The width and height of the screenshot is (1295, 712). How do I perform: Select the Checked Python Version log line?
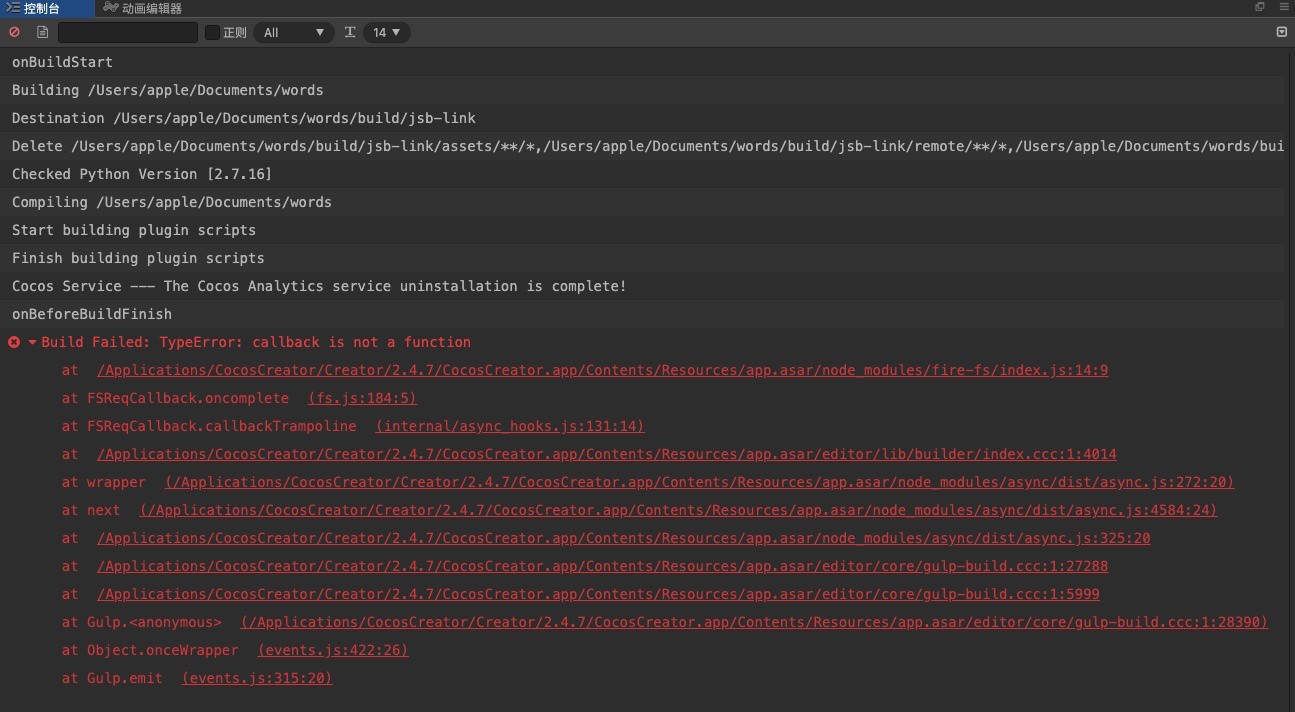click(x=142, y=174)
